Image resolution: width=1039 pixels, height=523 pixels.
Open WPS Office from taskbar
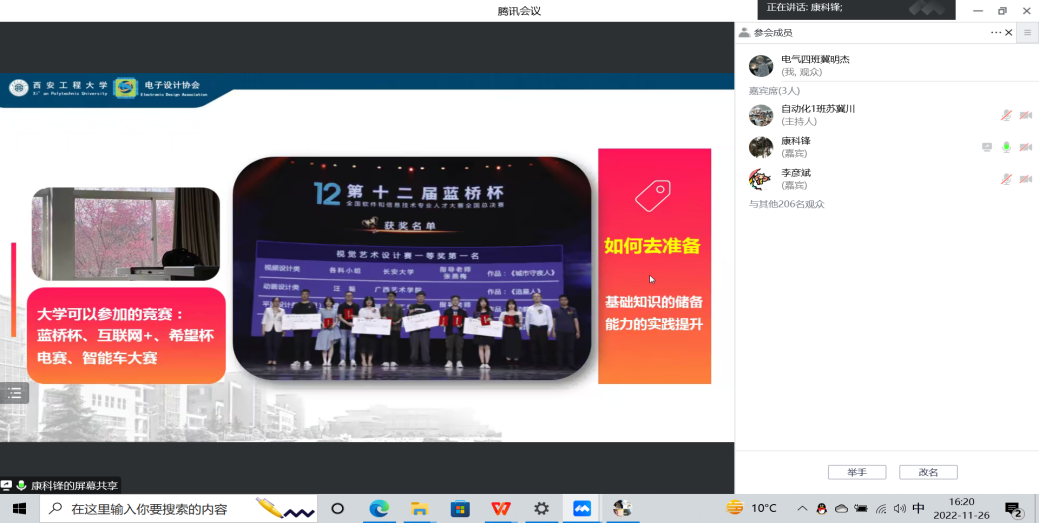click(x=501, y=508)
